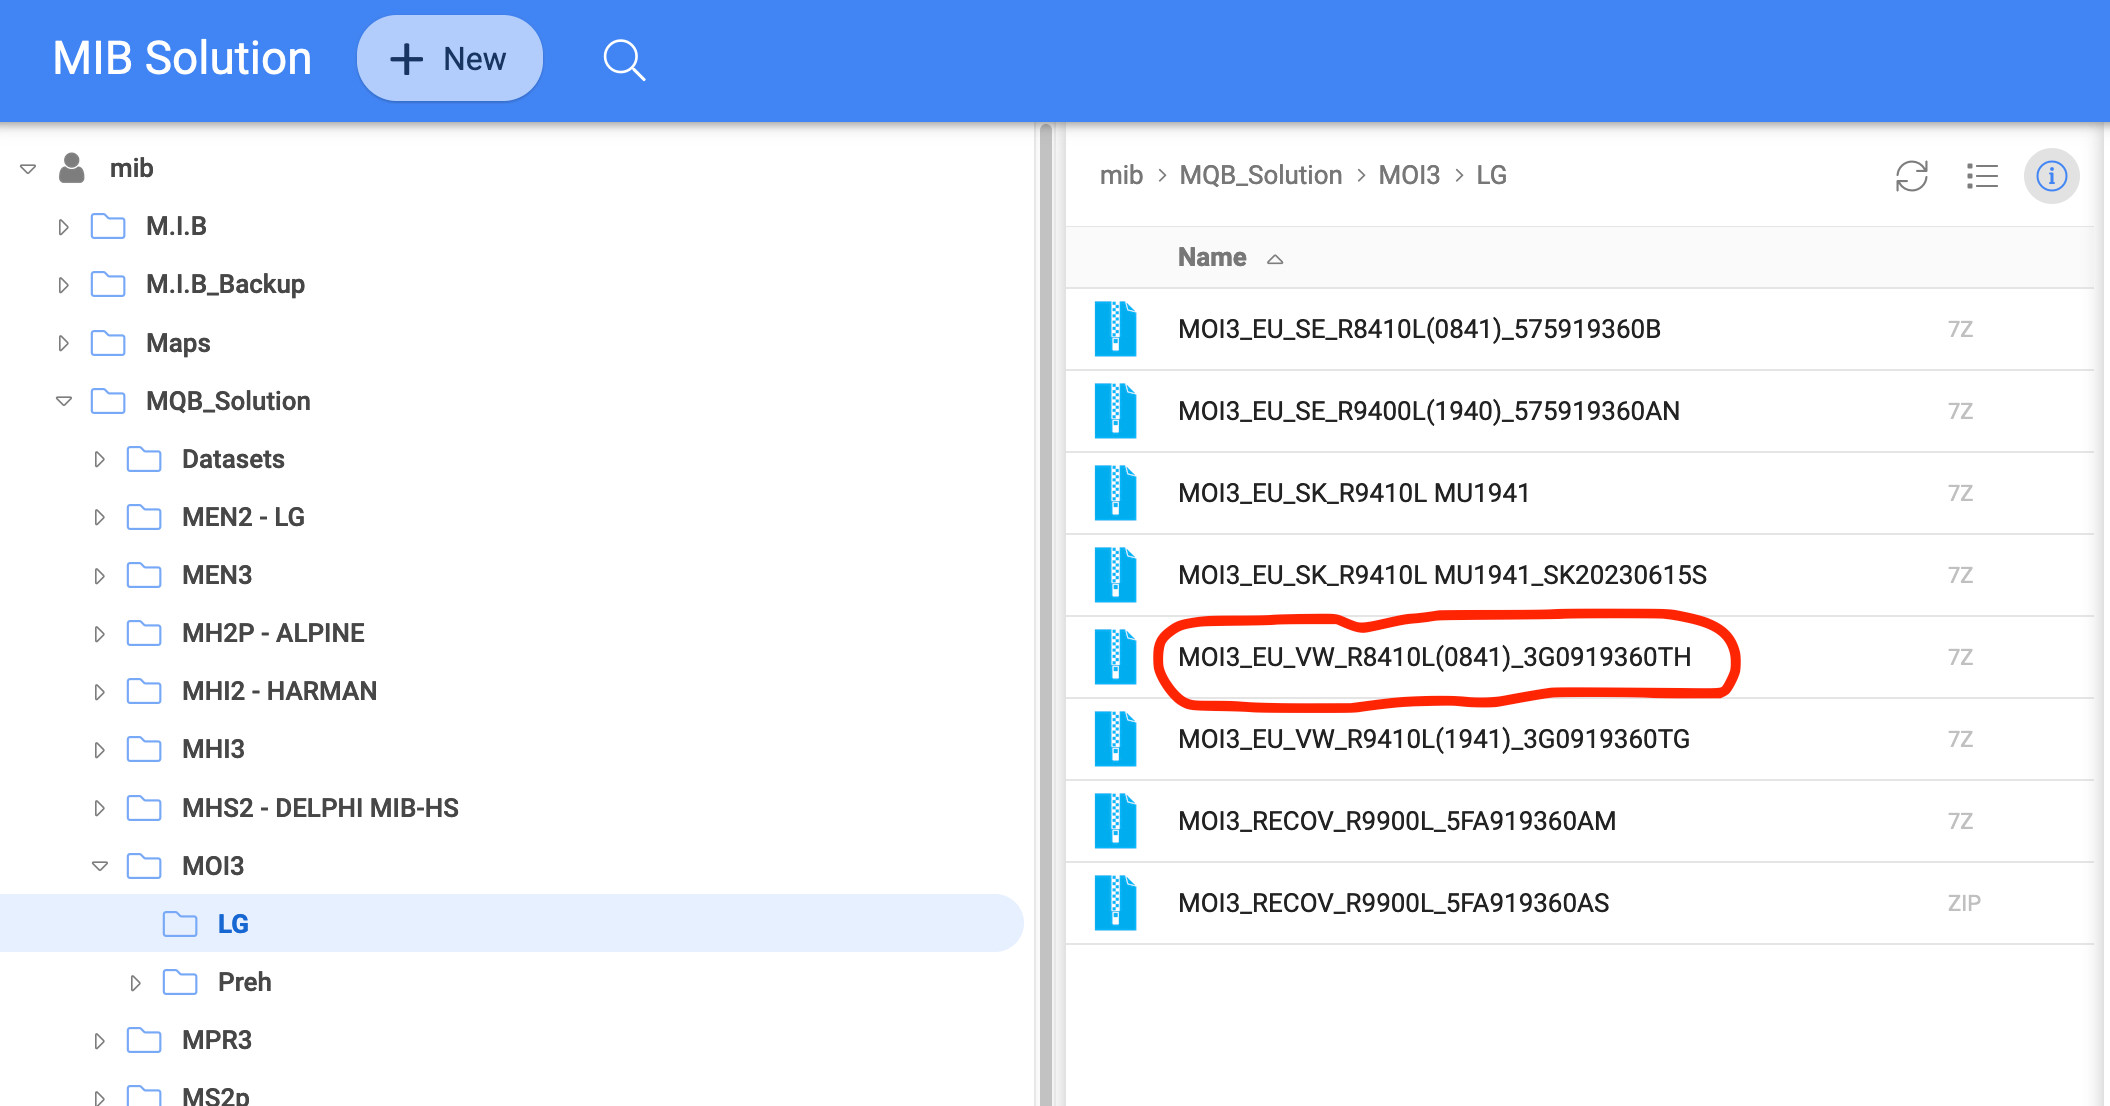Collapse the MOI3 tree node
The width and height of the screenshot is (2110, 1106).
99,866
